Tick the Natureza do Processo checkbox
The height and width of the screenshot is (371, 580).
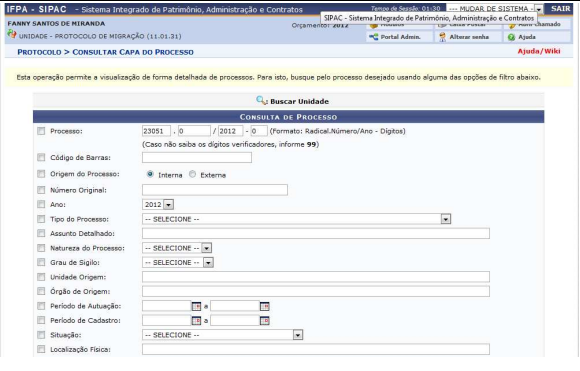(41, 248)
